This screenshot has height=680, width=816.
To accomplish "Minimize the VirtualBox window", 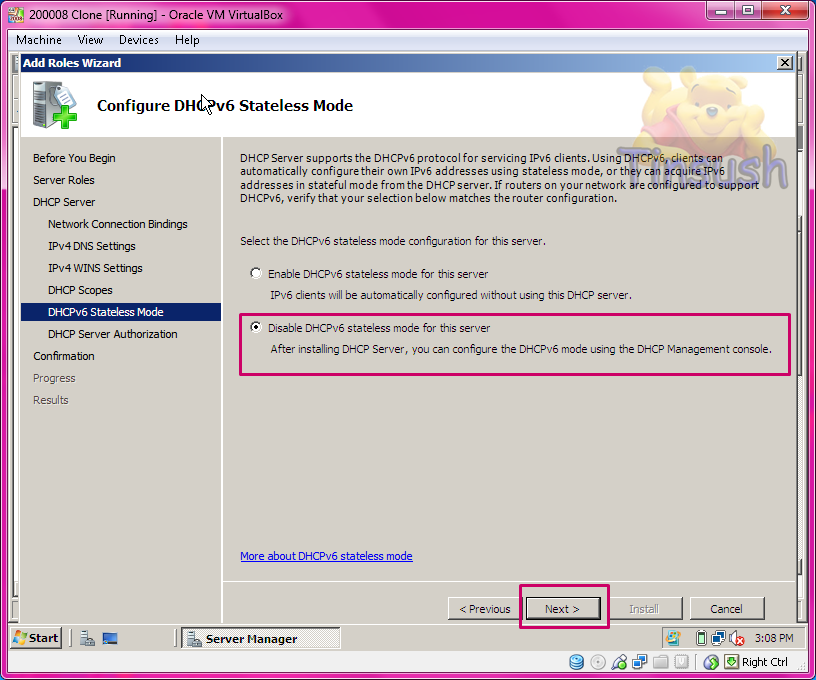I will click(x=721, y=10).
